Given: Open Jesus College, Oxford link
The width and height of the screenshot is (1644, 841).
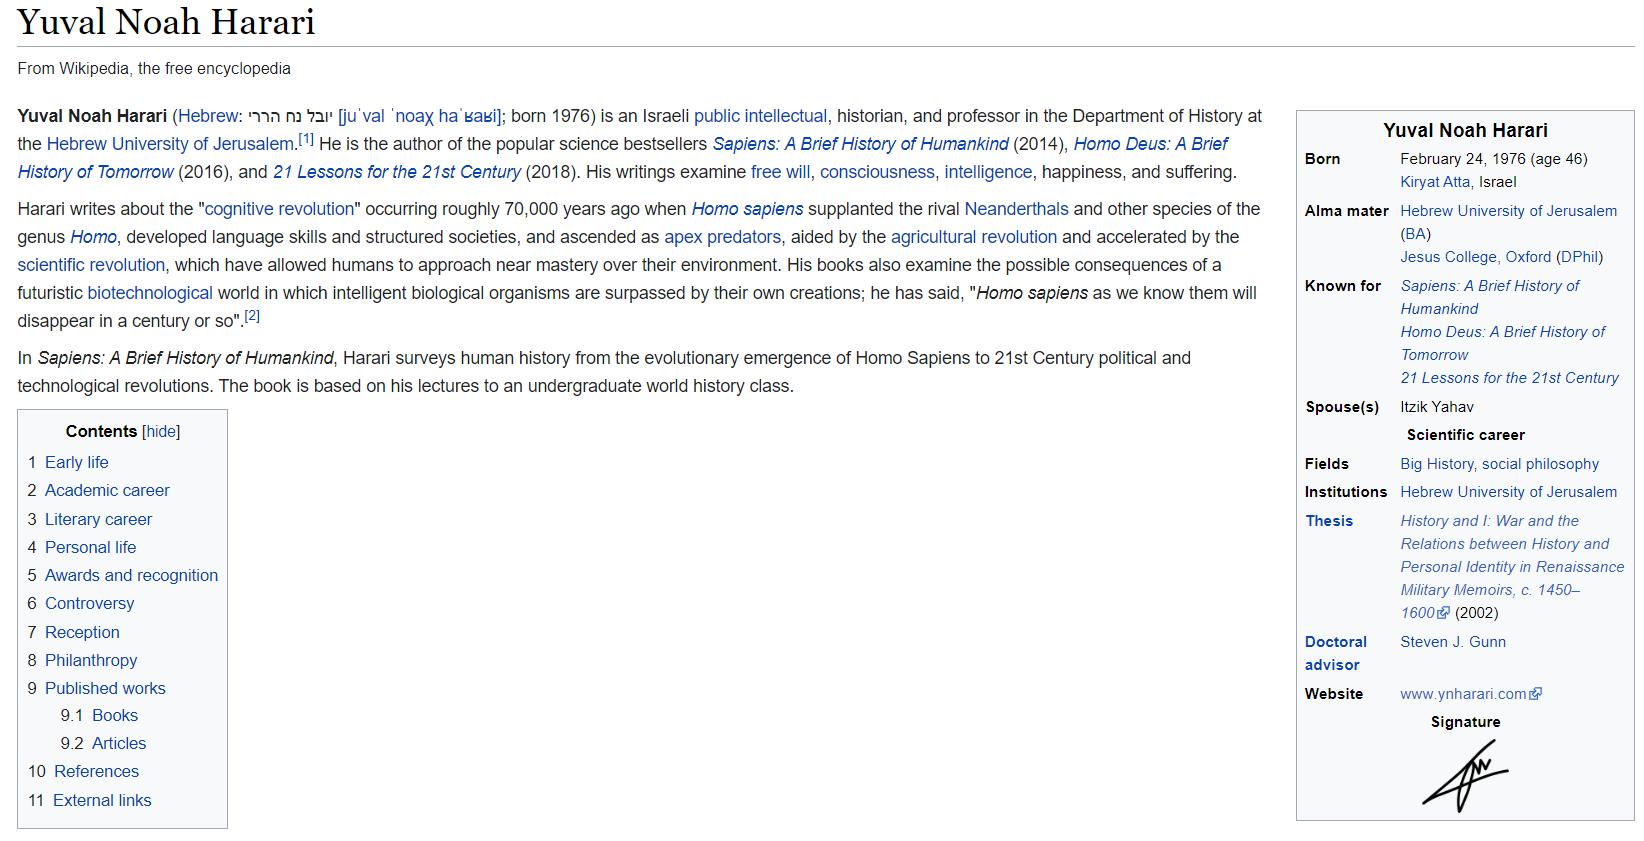Looking at the screenshot, I should click(1475, 257).
